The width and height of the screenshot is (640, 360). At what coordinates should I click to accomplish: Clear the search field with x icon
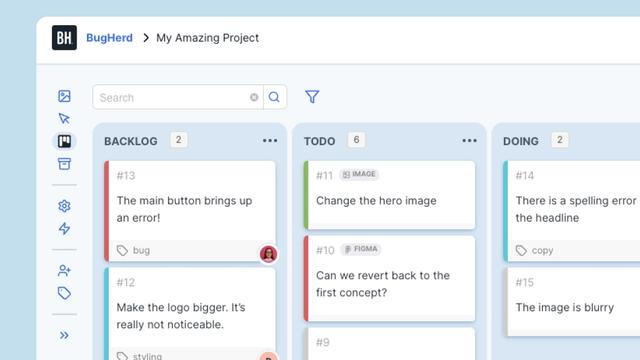click(x=254, y=97)
